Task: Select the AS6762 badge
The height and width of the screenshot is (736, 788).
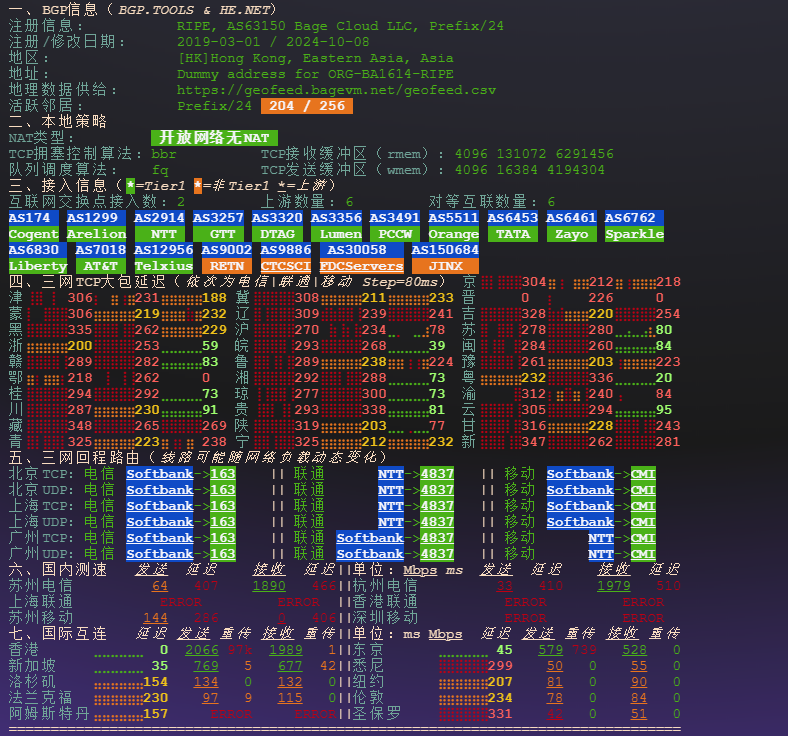Action: coord(630,218)
